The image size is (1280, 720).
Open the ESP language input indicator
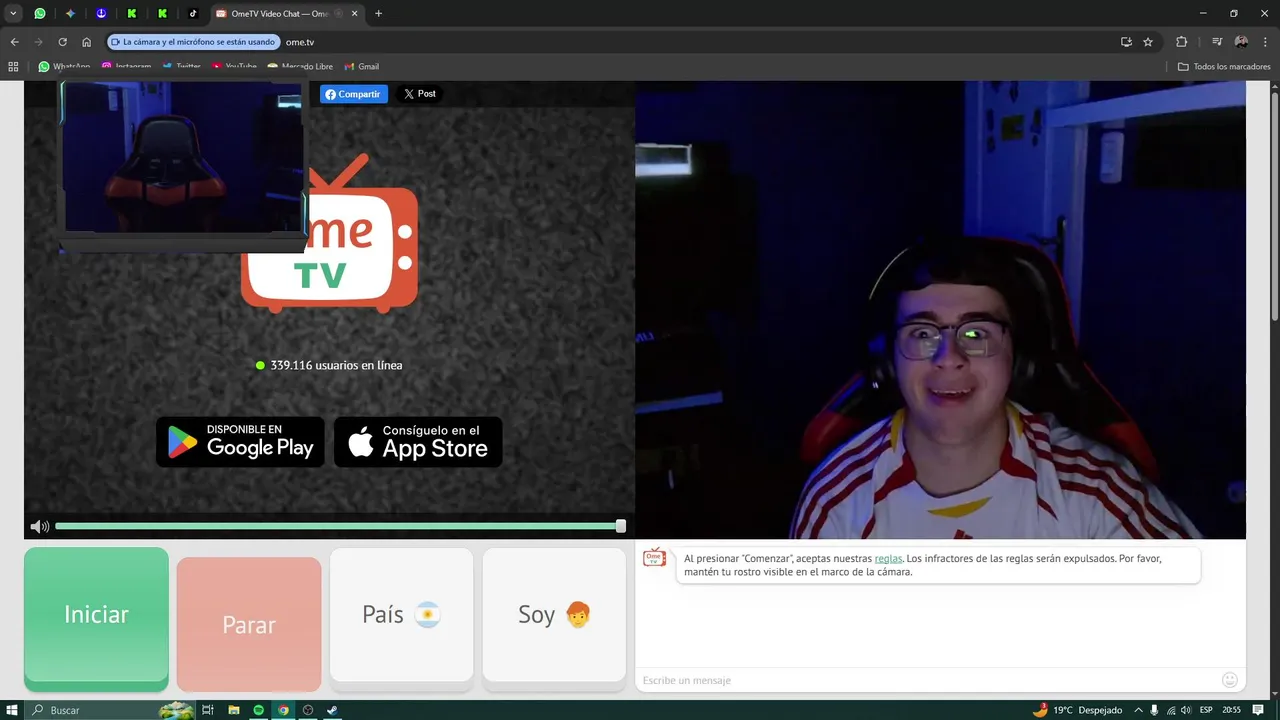click(1206, 710)
